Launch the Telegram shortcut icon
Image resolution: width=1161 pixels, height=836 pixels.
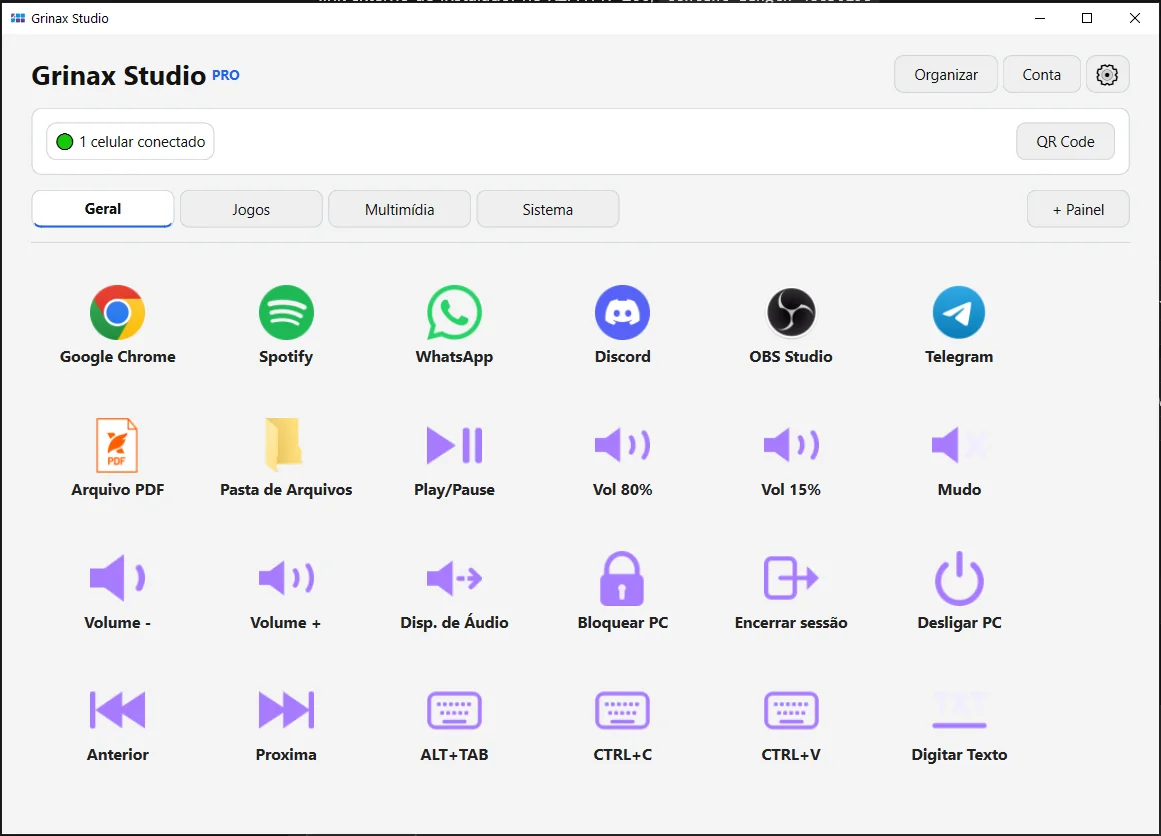[959, 312]
